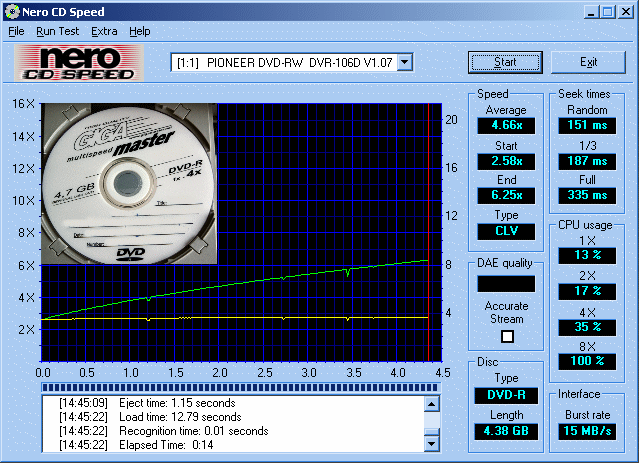Click the Exit button

588,62
